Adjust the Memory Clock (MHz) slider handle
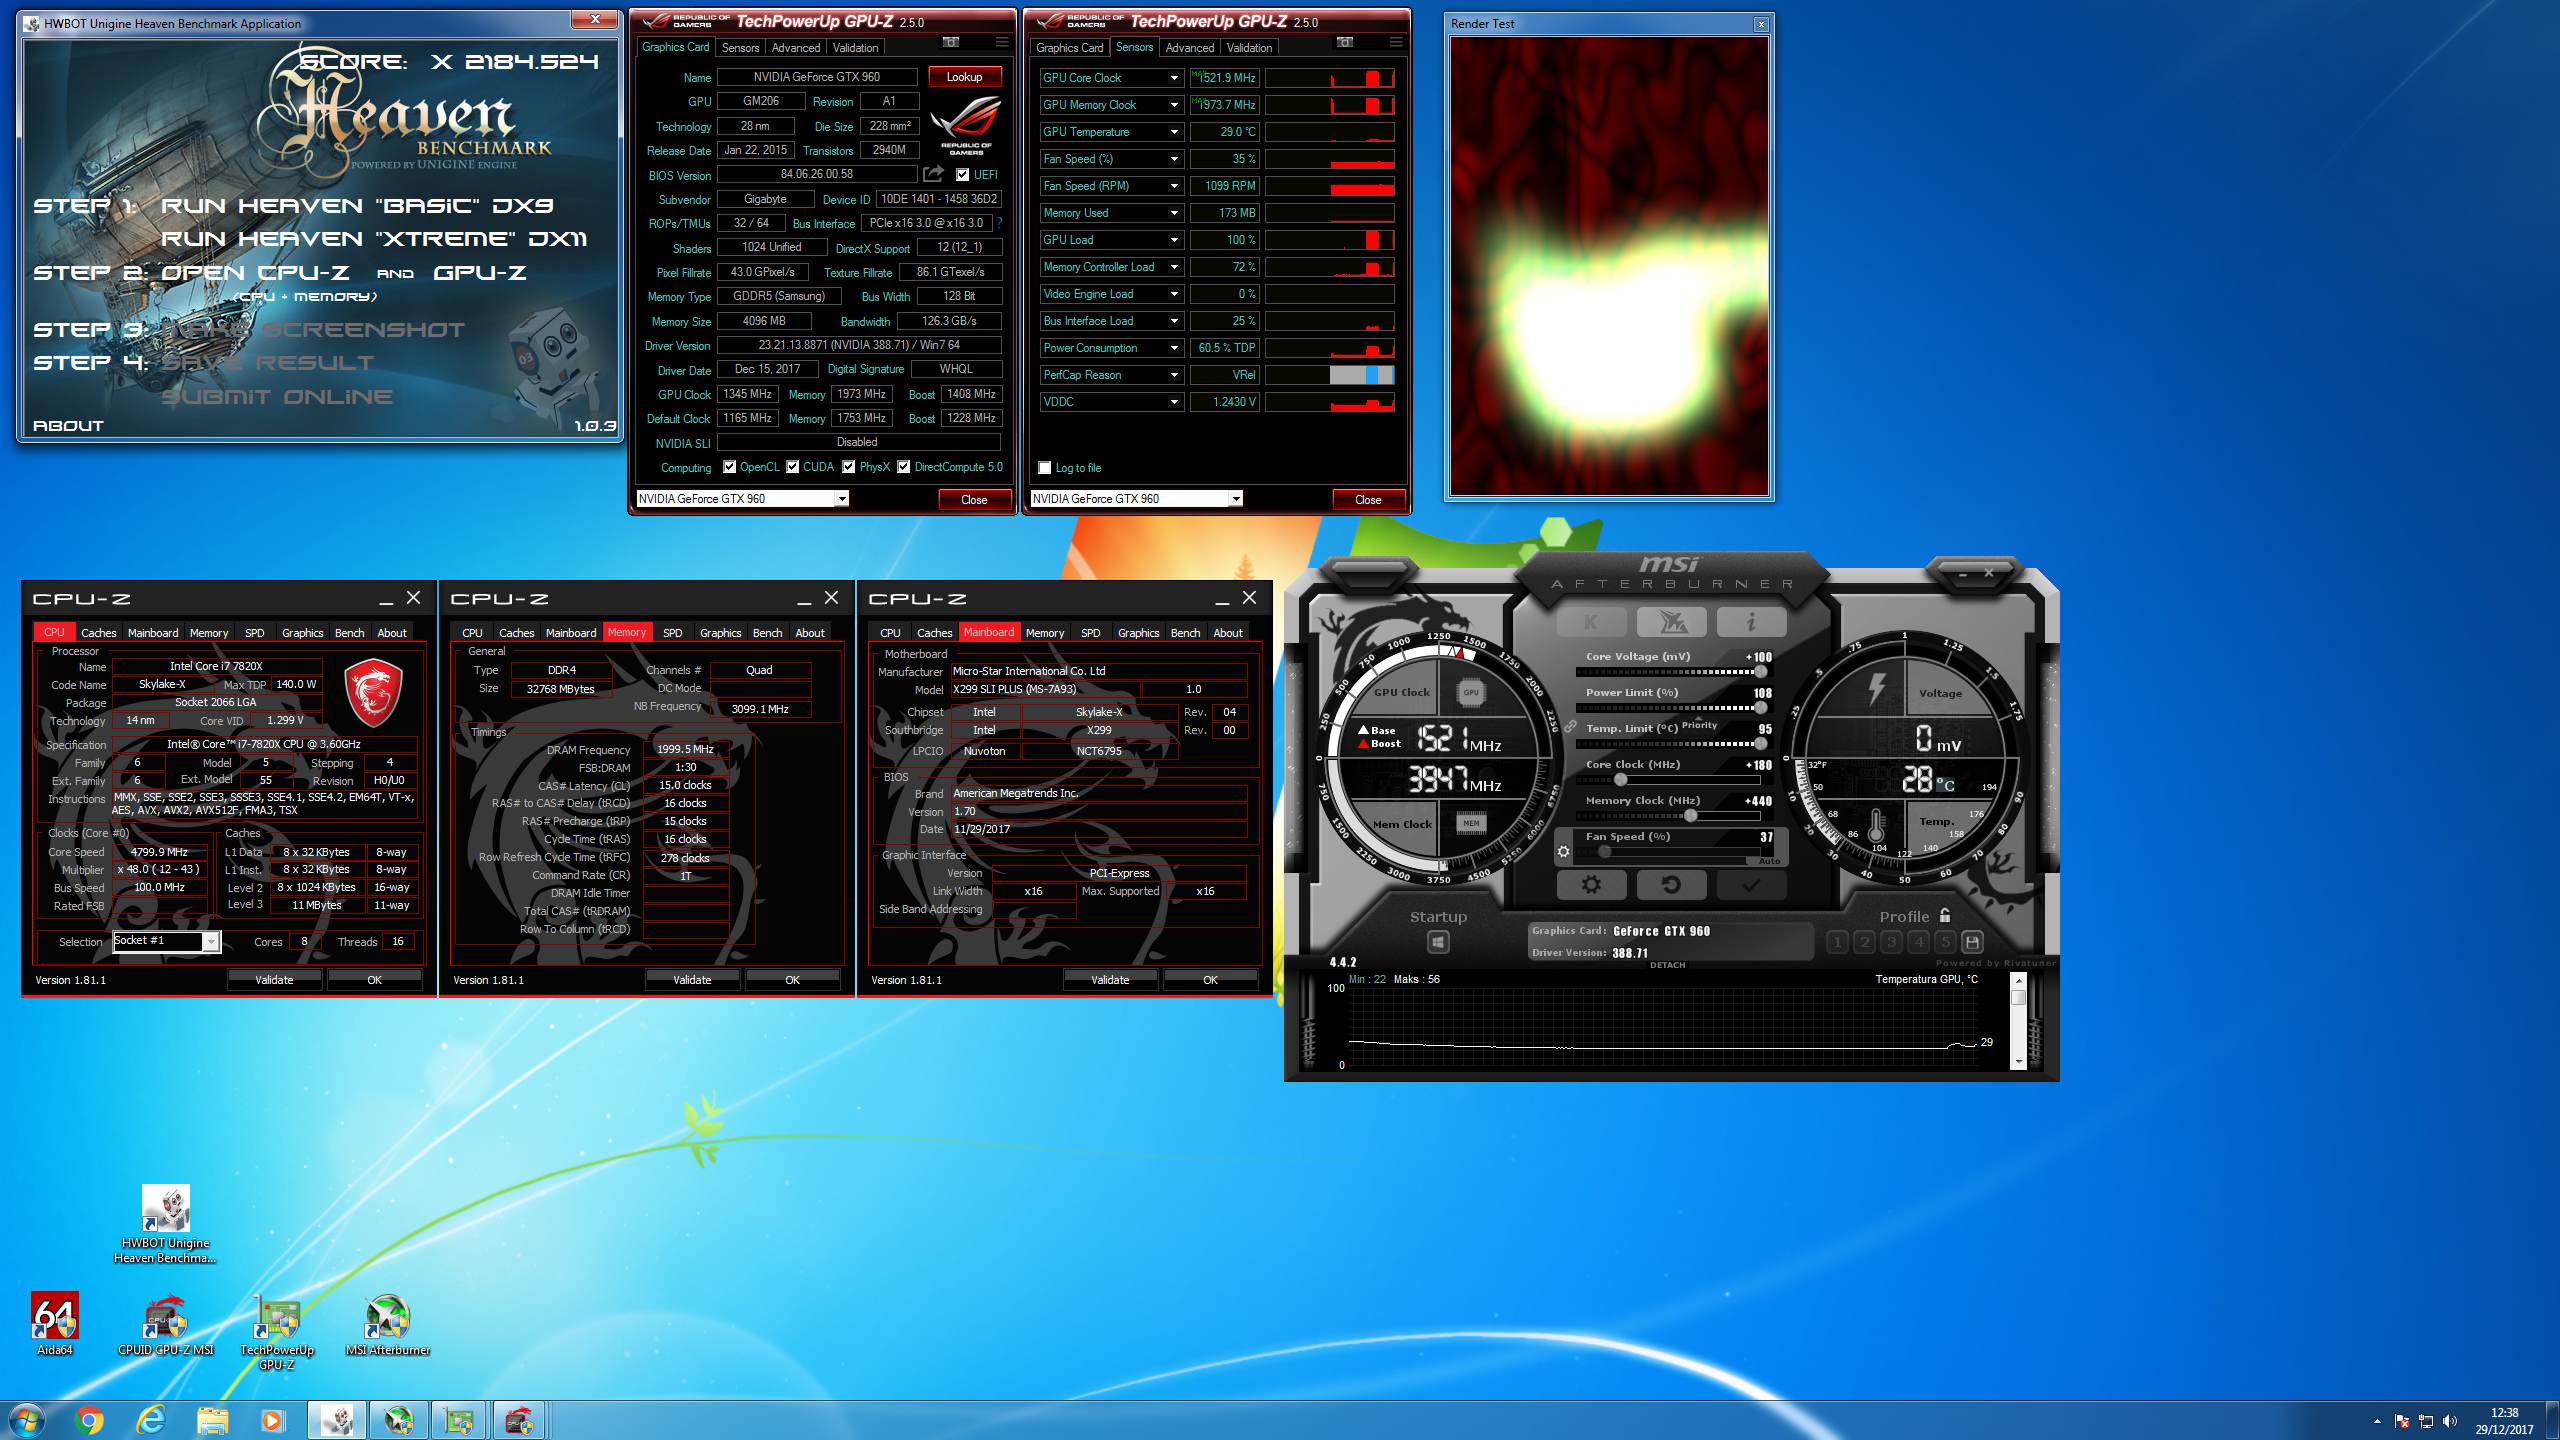The height and width of the screenshot is (1440, 2560). (1690, 816)
